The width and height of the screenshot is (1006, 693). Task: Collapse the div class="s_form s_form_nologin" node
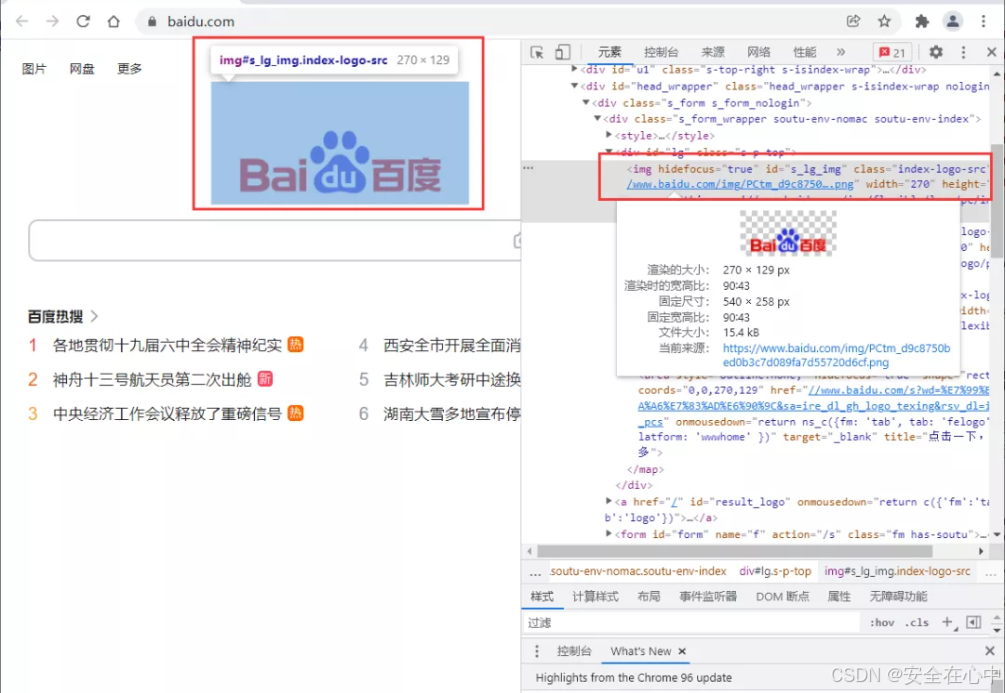(586, 102)
